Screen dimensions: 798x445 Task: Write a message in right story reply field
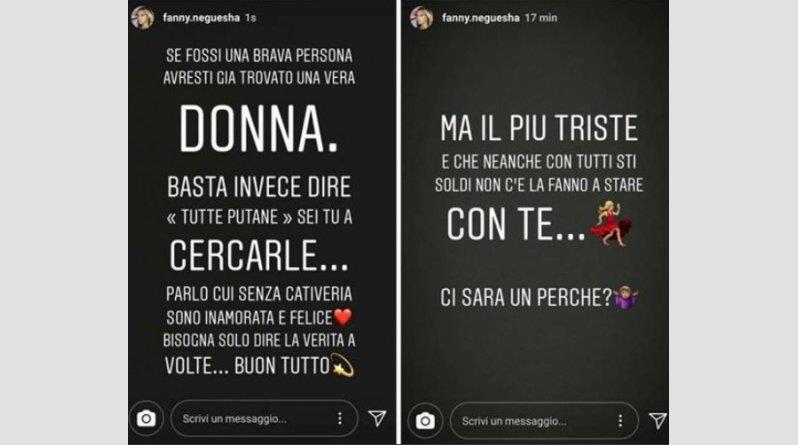544,421
